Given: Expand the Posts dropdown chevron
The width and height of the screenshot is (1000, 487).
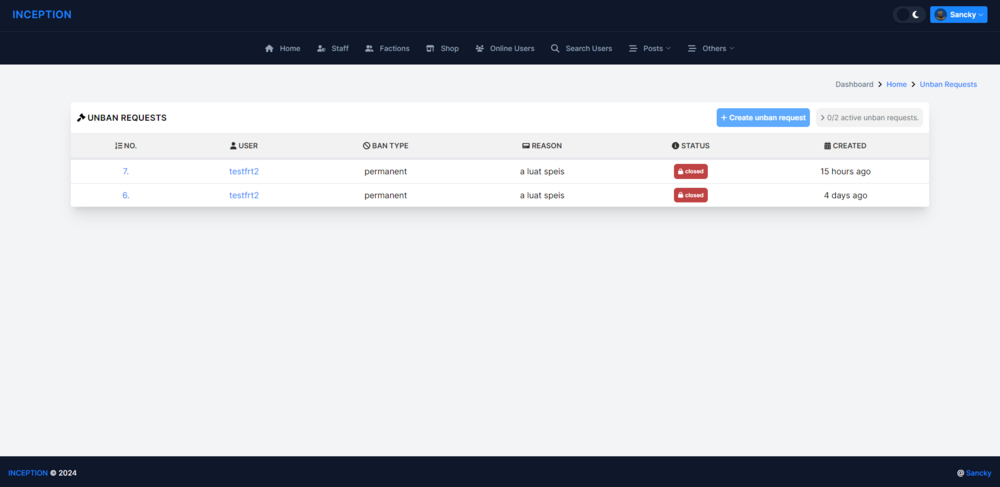Looking at the screenshot, I should point(668,48).
